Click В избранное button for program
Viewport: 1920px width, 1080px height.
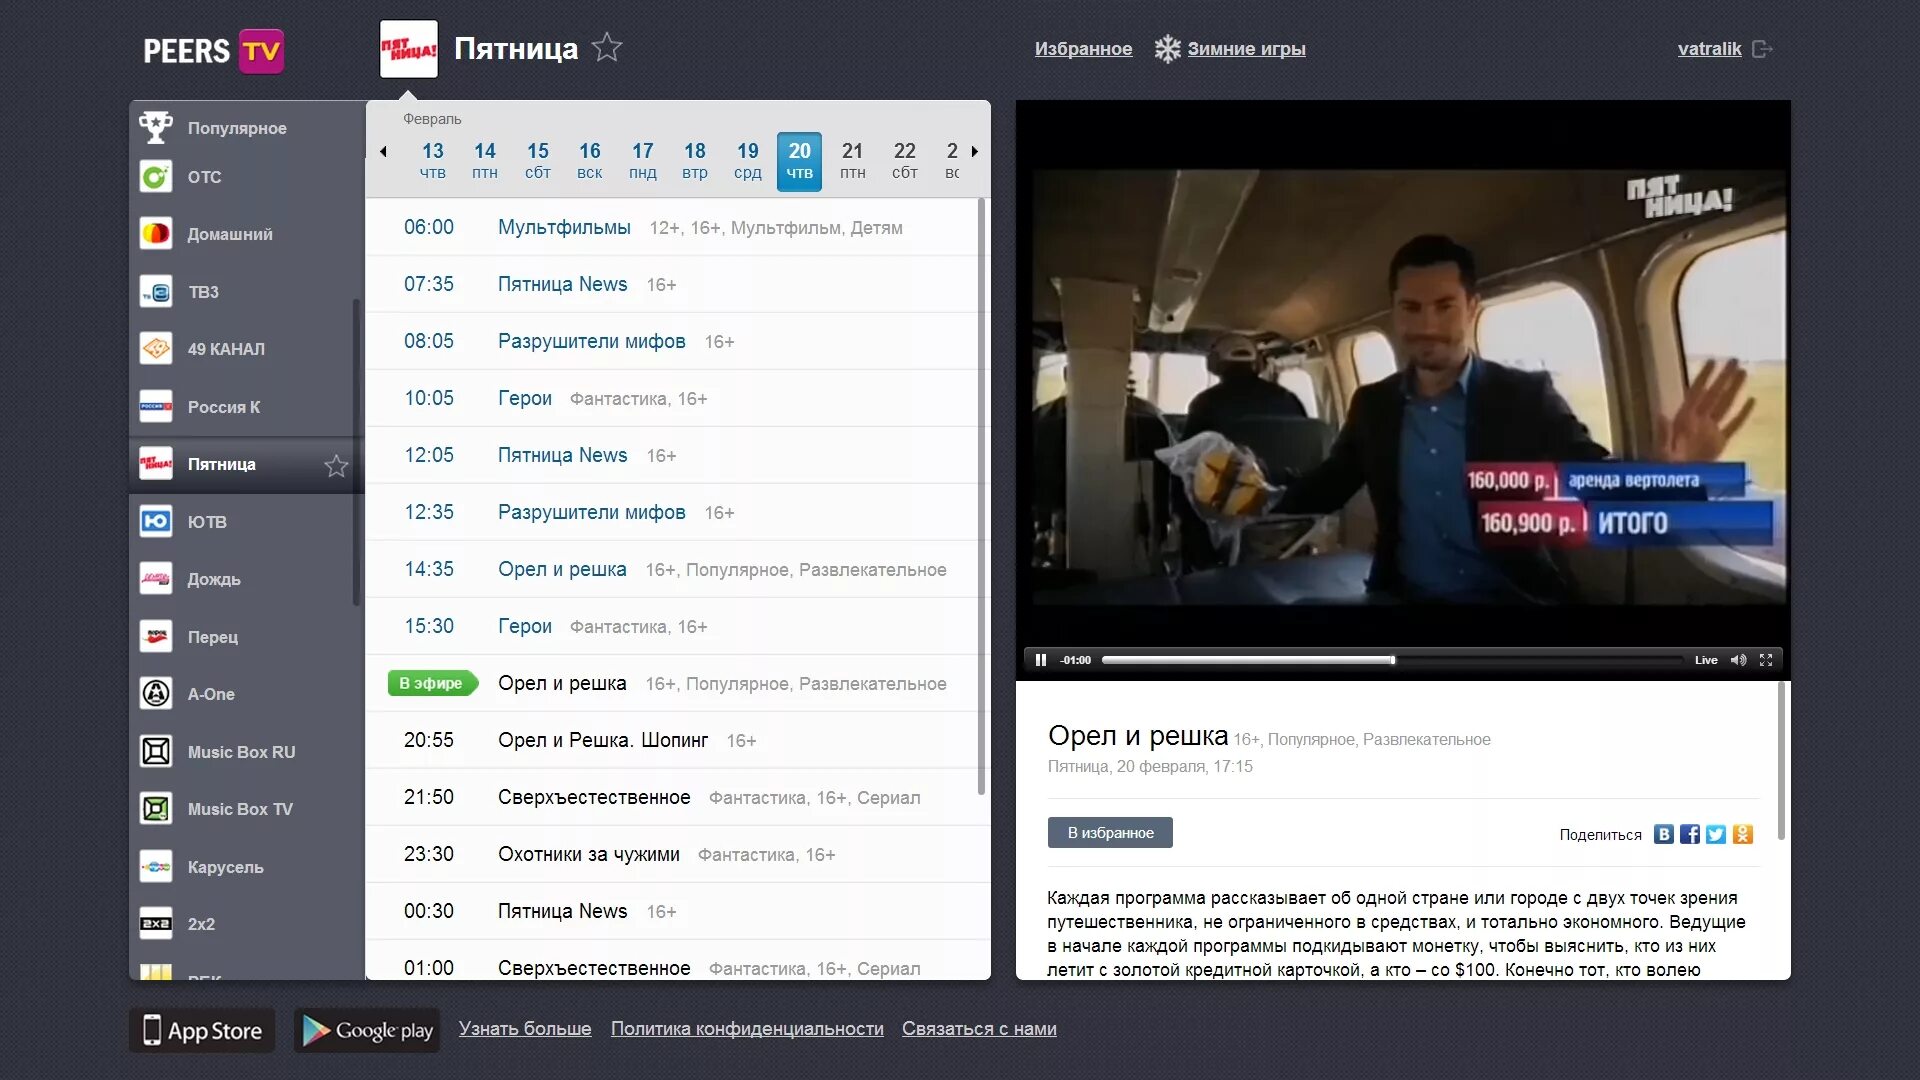pyautogui.click(x=1109, y=832)
